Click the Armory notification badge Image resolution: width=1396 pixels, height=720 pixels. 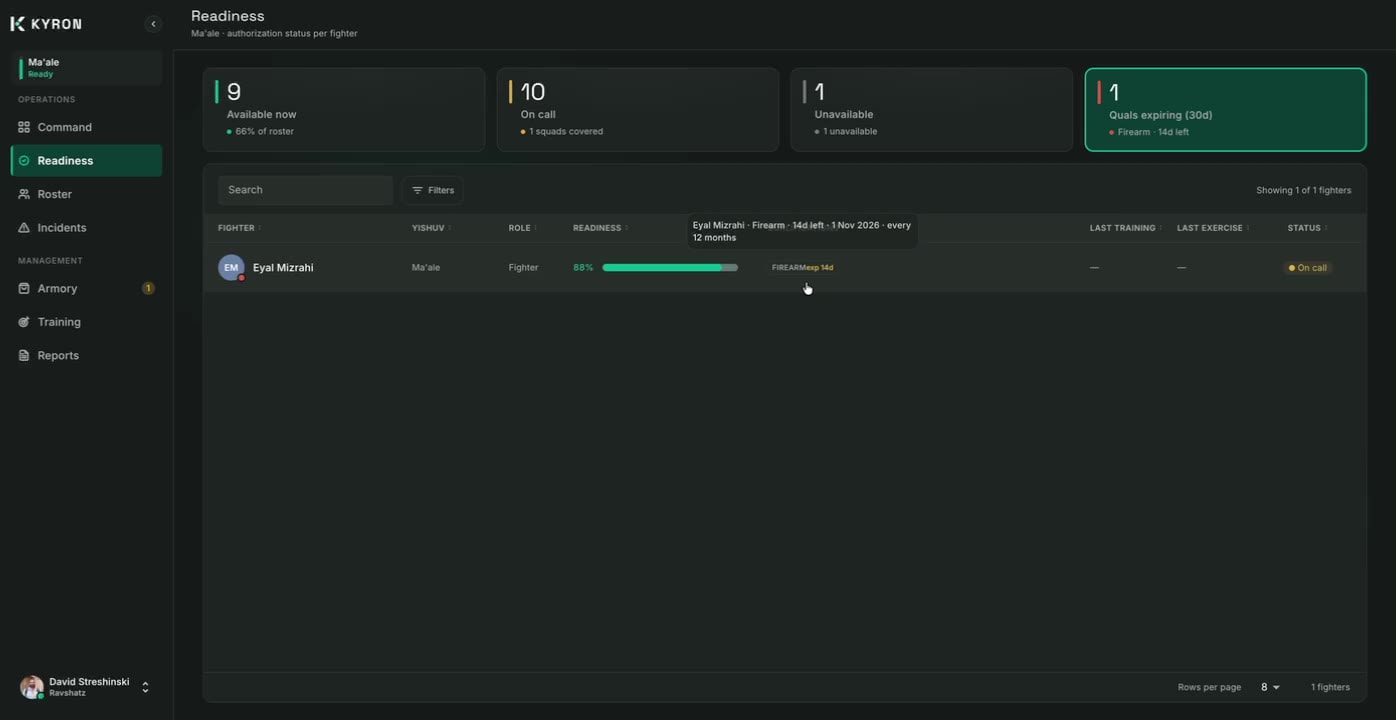click(x=148, y=289)
